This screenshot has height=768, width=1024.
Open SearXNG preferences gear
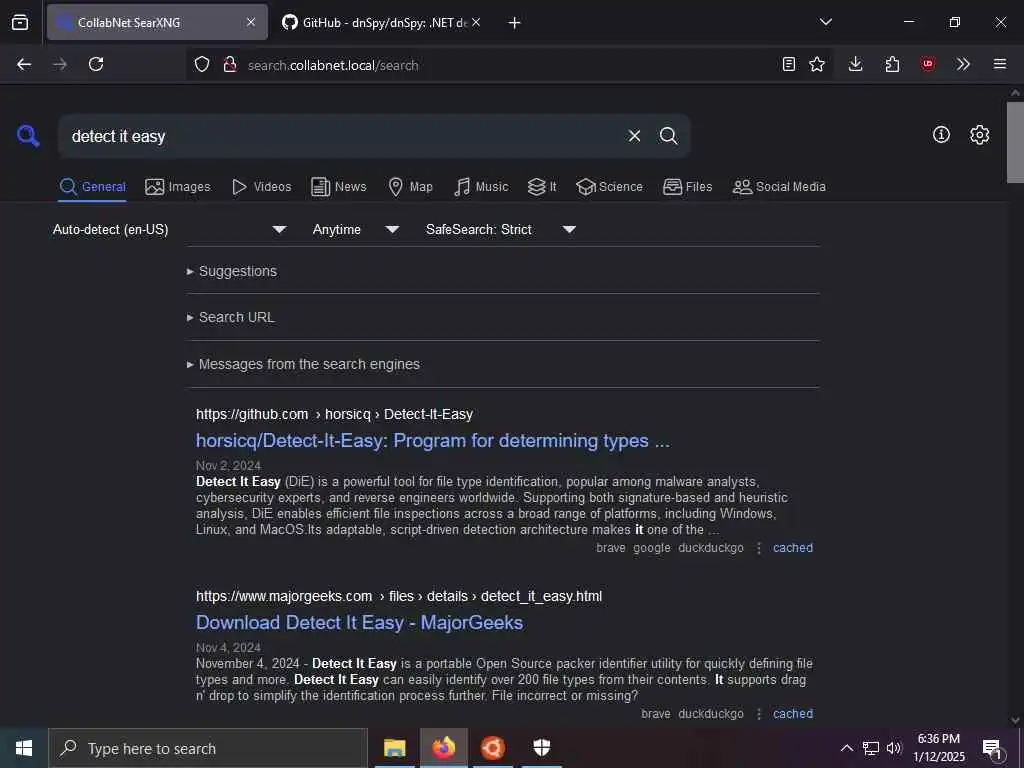click(x=980, y=135)
